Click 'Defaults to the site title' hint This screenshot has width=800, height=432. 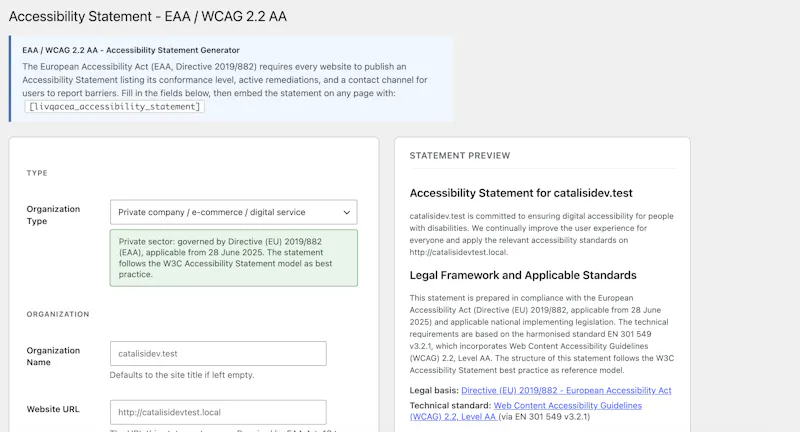pyautogui.click(x=182, y=375)
